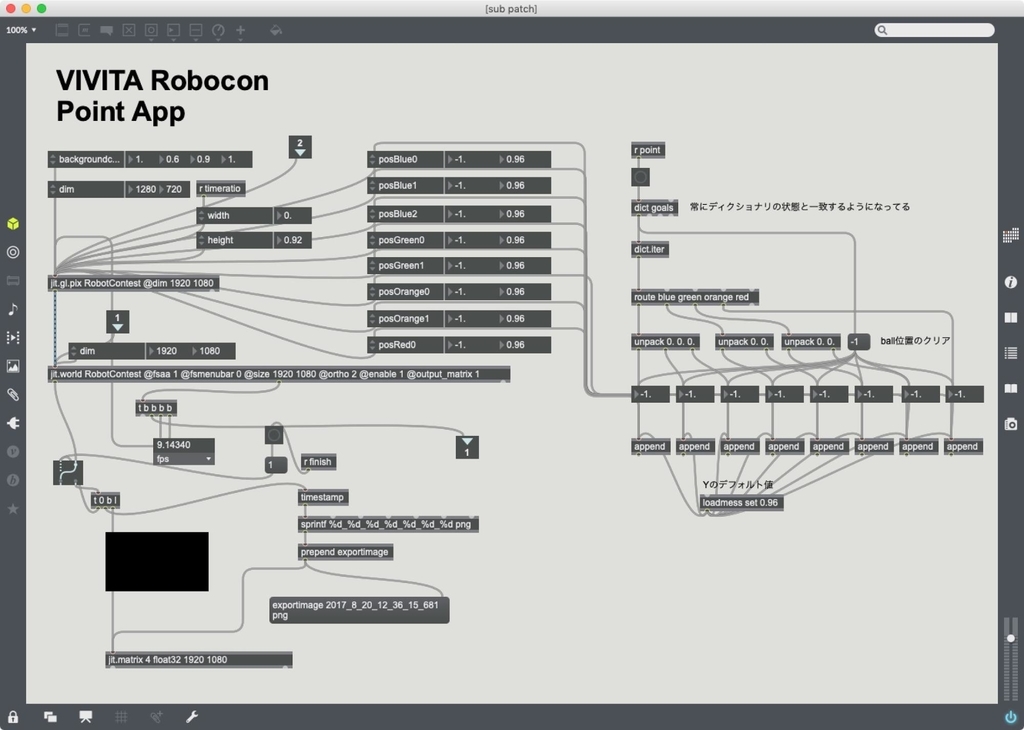Add a new object box from toolbar
Image resolution: width=1024 pixels, height=730 pixels.
[x=62, y=30]
